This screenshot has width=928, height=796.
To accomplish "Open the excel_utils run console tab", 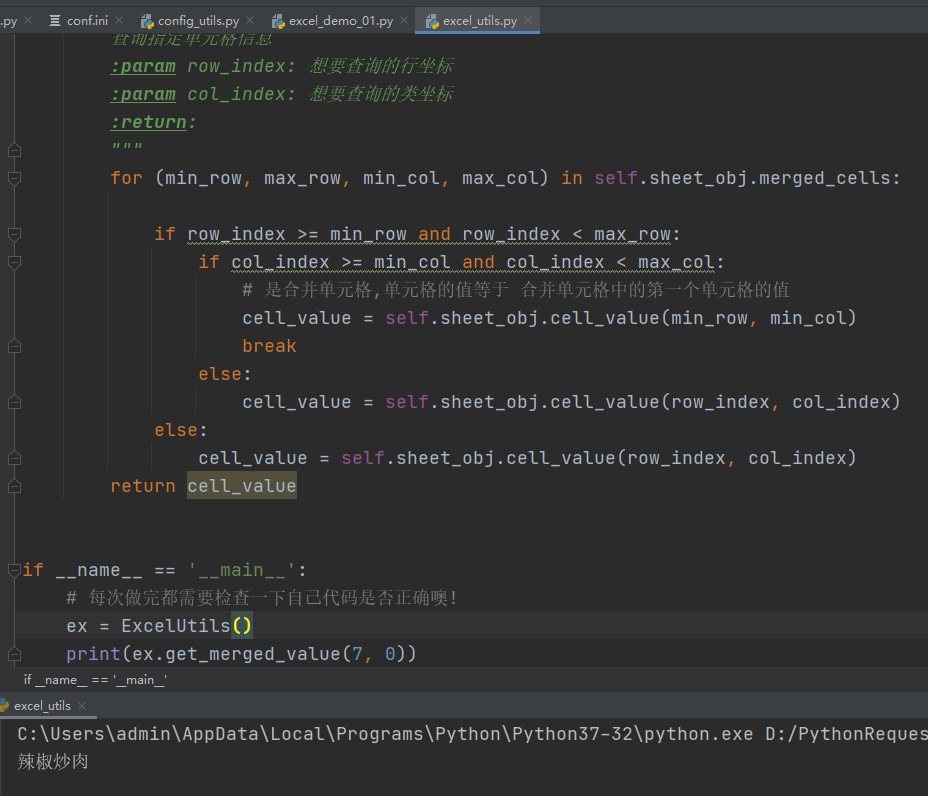I will tap(42, 705).
